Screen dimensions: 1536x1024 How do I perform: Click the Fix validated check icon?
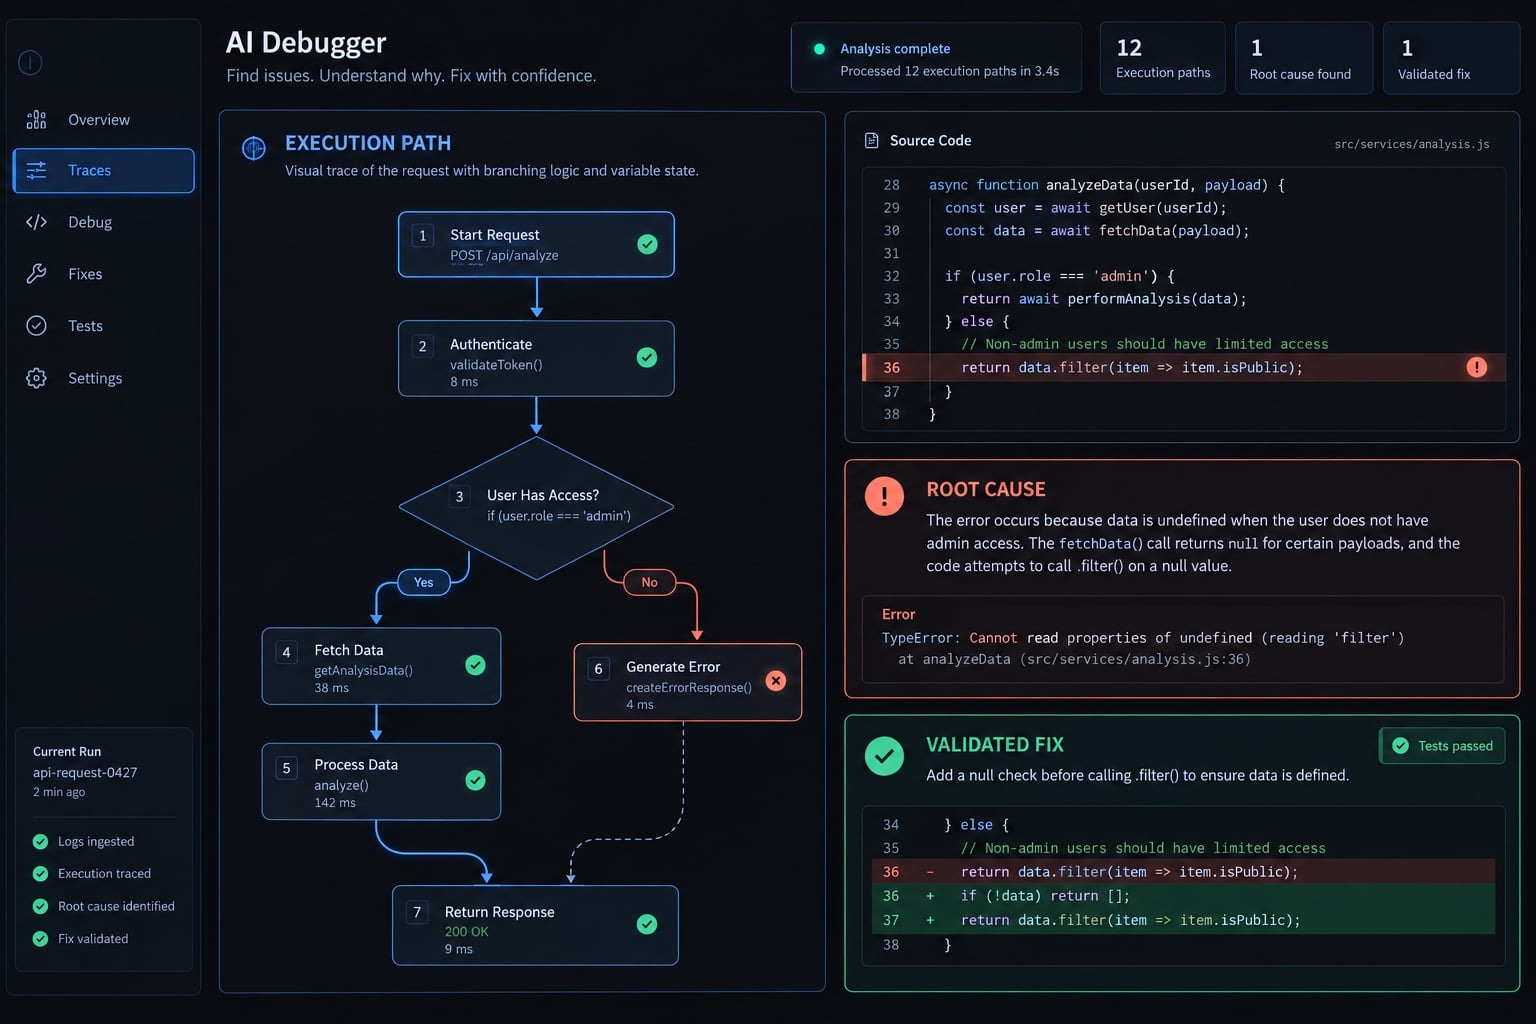tap(40, 939)
